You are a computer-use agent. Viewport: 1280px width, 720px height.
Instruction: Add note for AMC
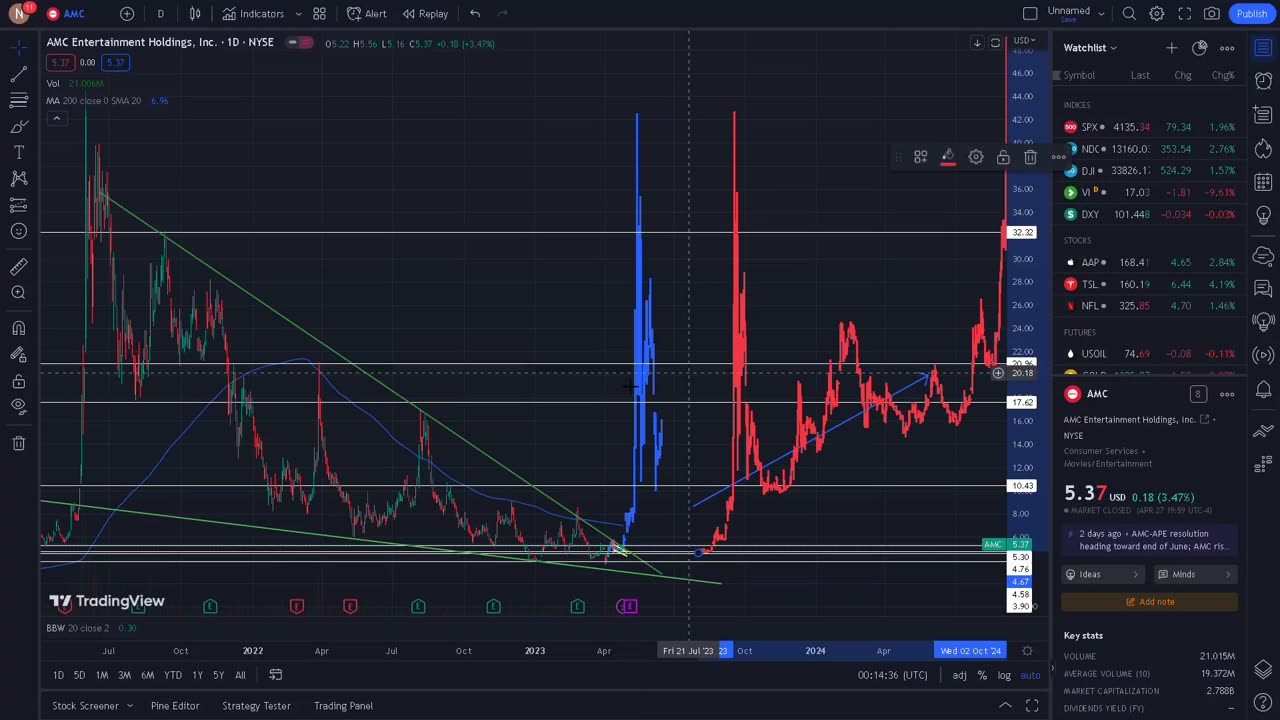1150,602
